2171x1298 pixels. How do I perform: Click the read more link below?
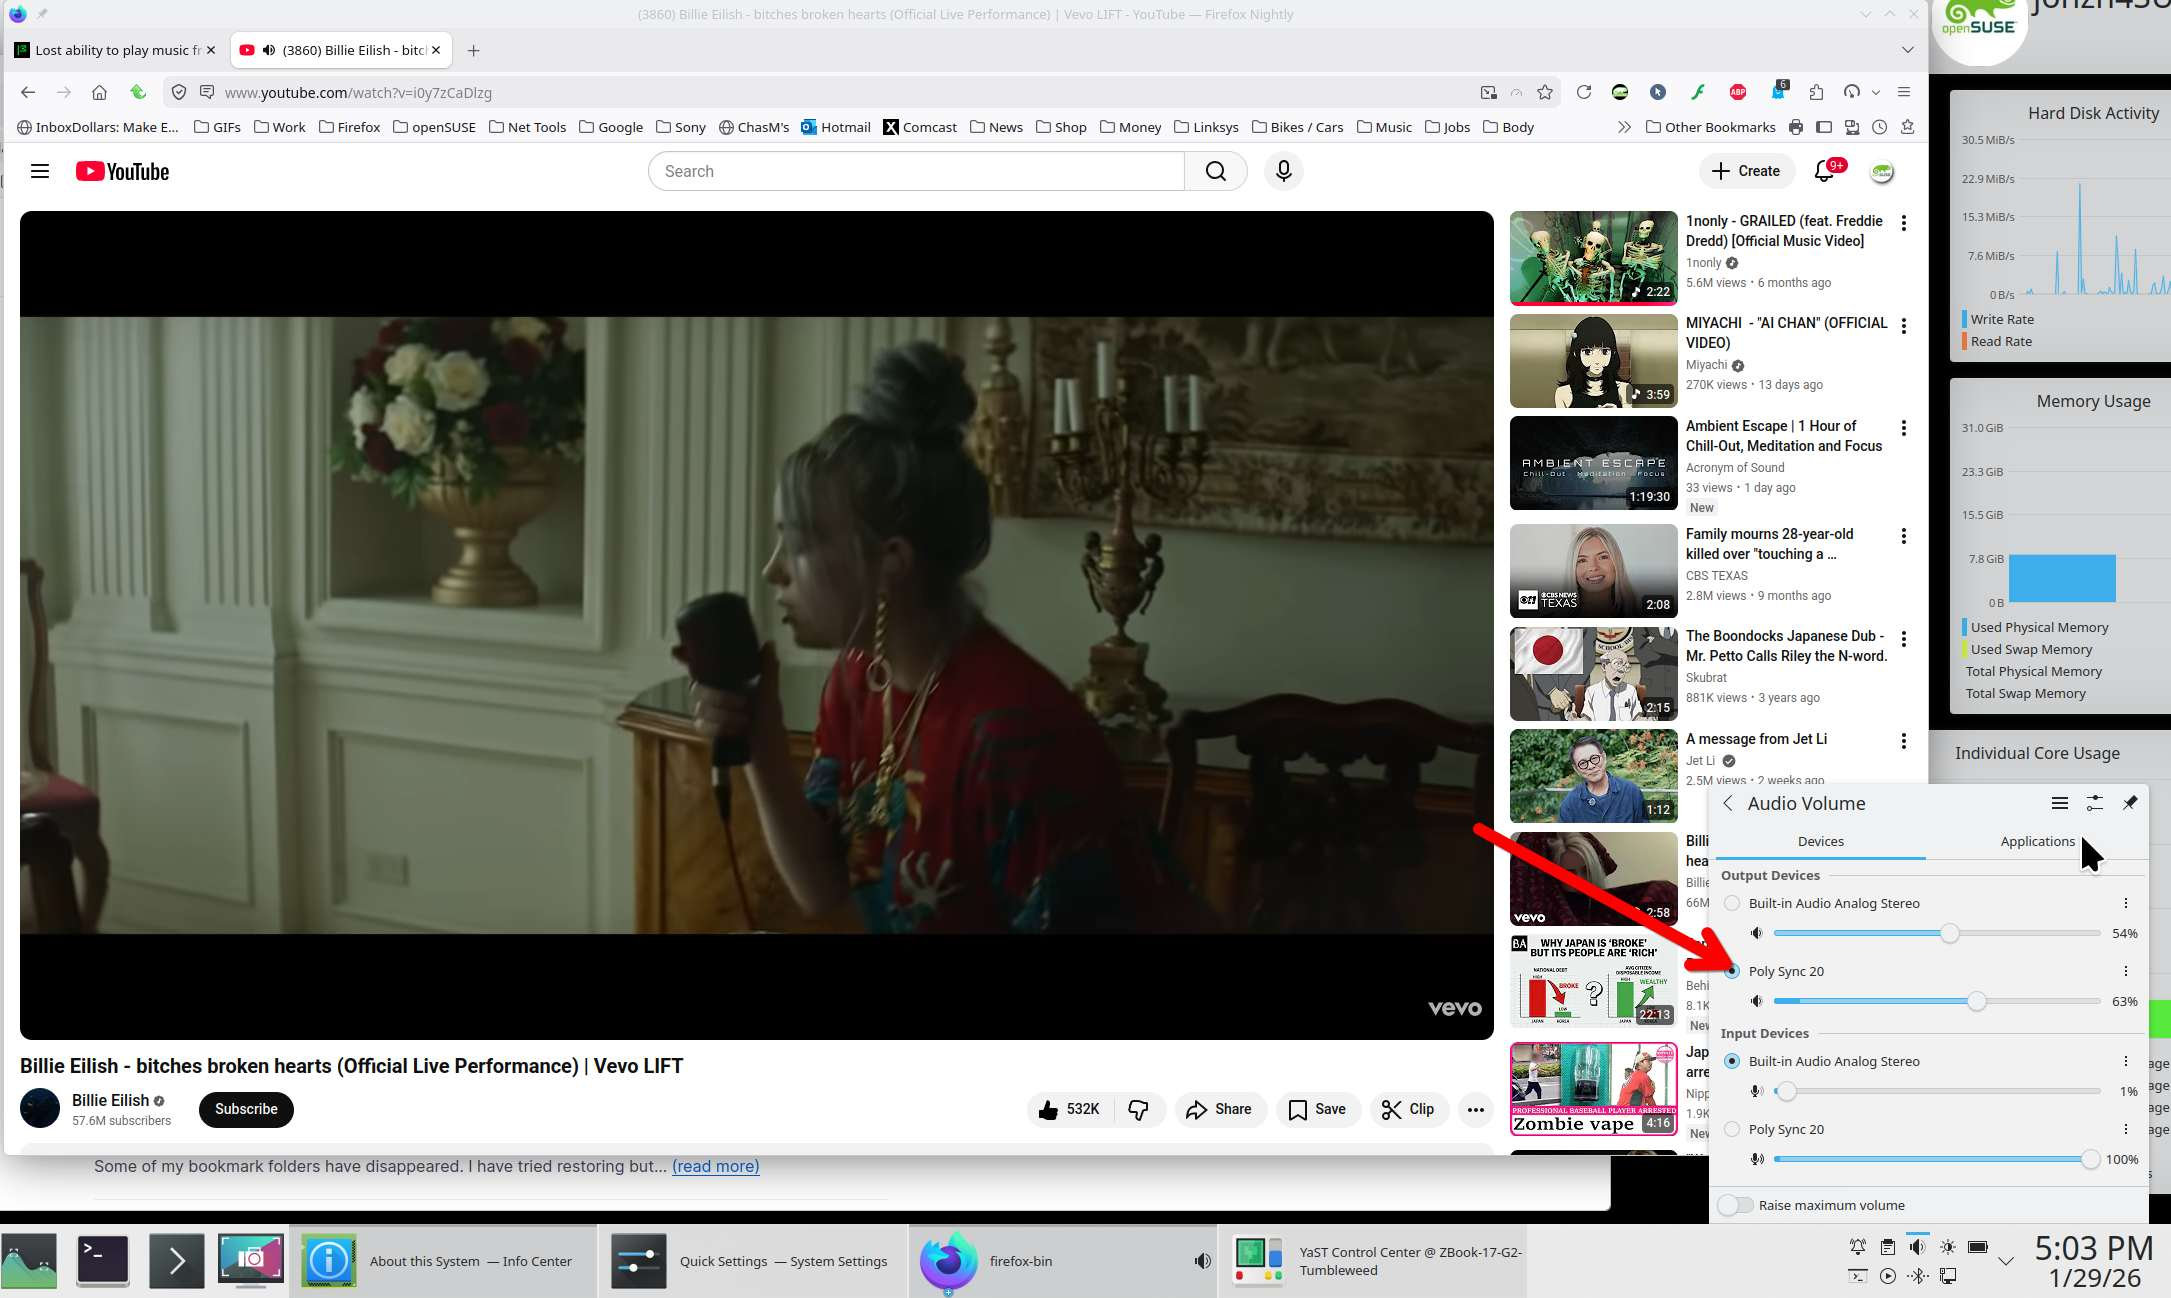coord(715,1166)
